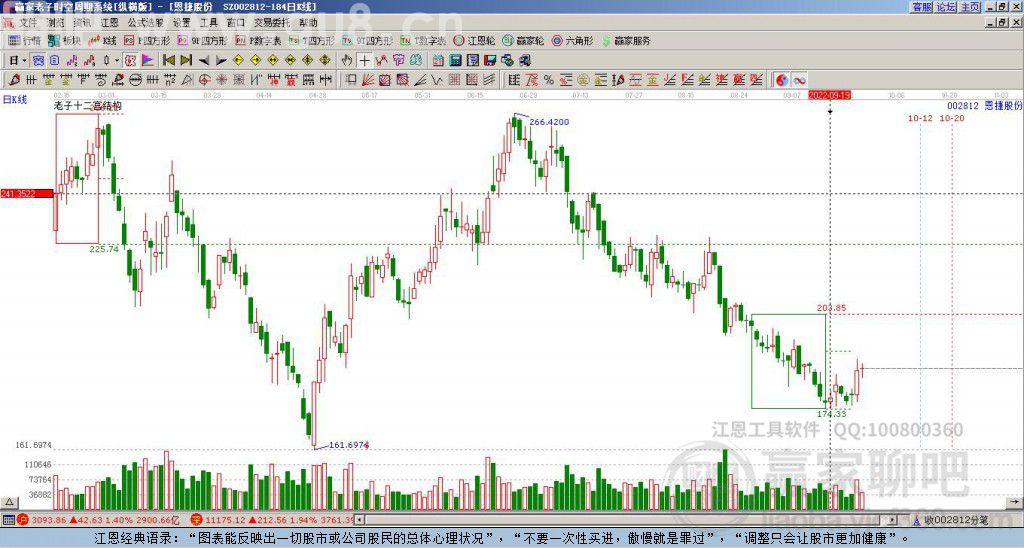This screenshot has width=1024, height=548.
Task: Jump to first bar with skip-back icon
Action: tap(168, 61)
